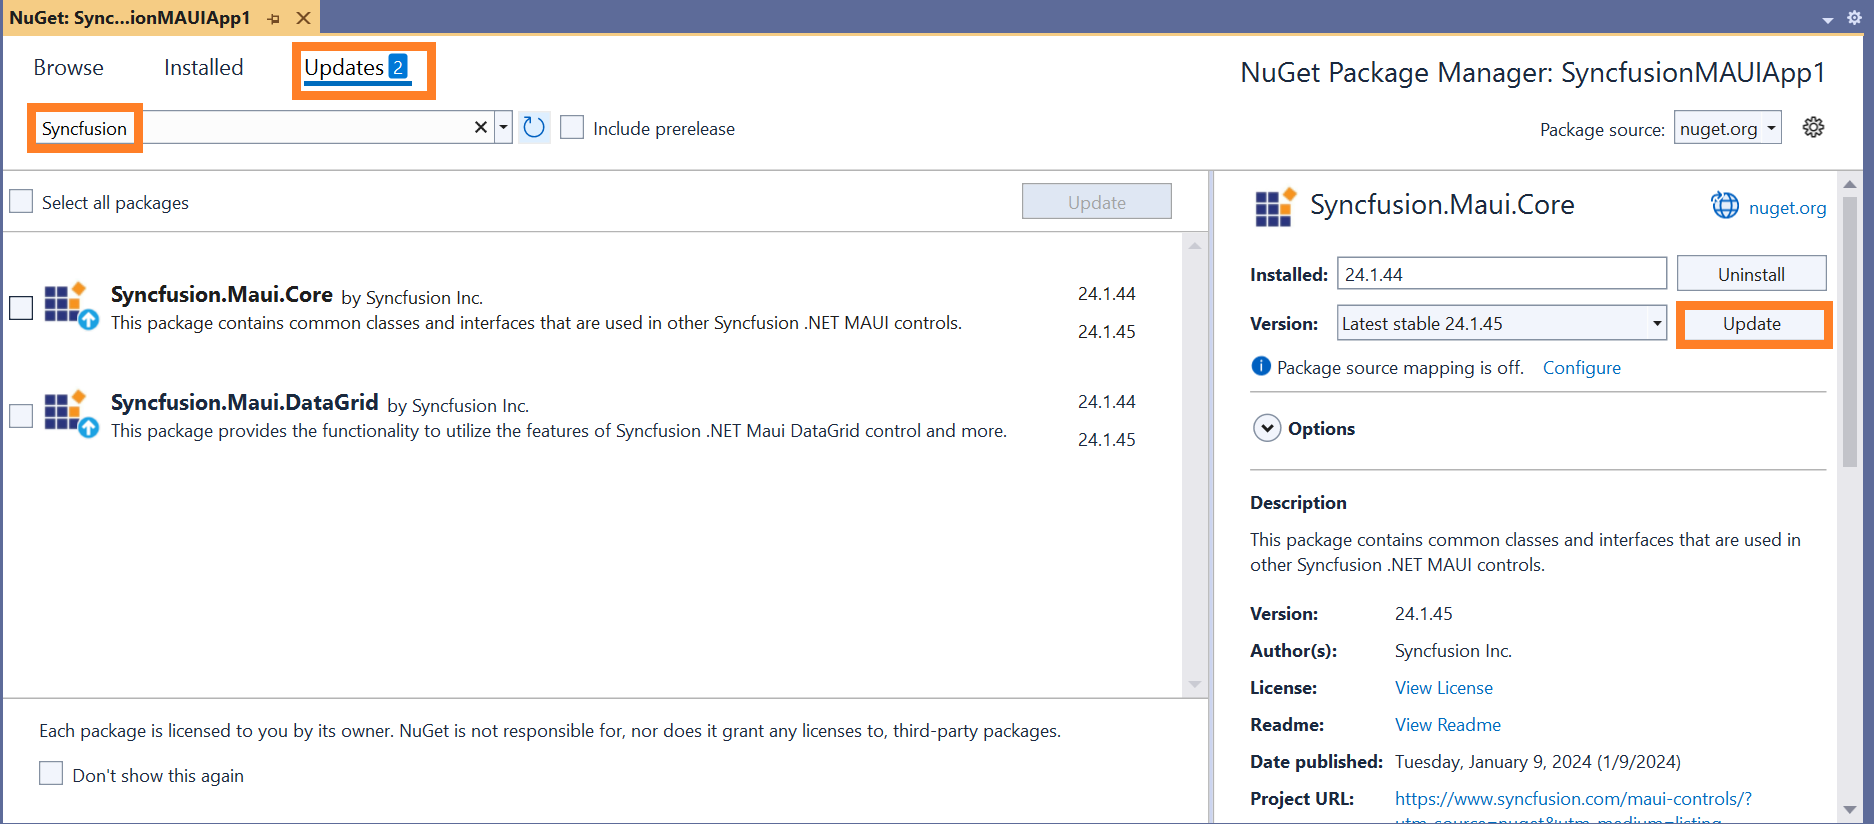Screen dimensions: 1874x824
Task: Click Syncfusion.Maui.DataGrid installed version 24.1.44
Action: click(1106, 401)
